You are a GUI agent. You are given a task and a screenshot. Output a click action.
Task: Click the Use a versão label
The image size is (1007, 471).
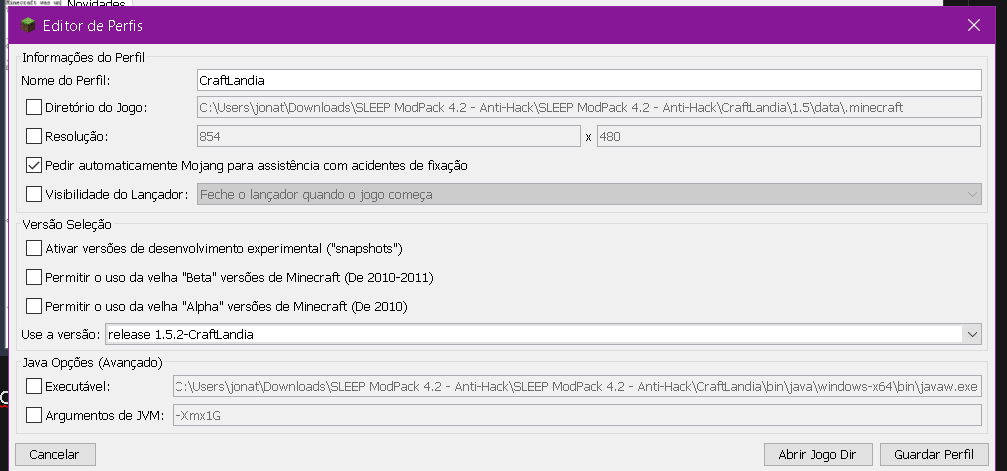point(60,334)
